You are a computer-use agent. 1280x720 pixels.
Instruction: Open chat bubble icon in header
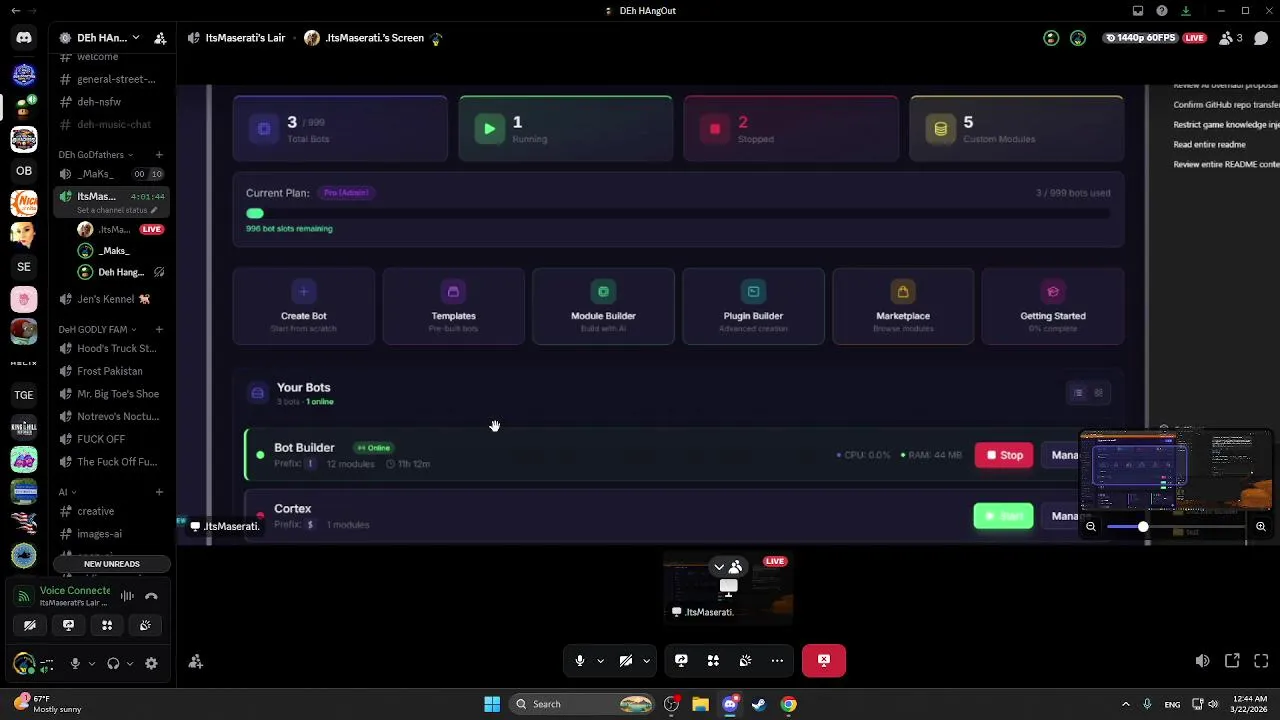click(x=1261, y=38)
